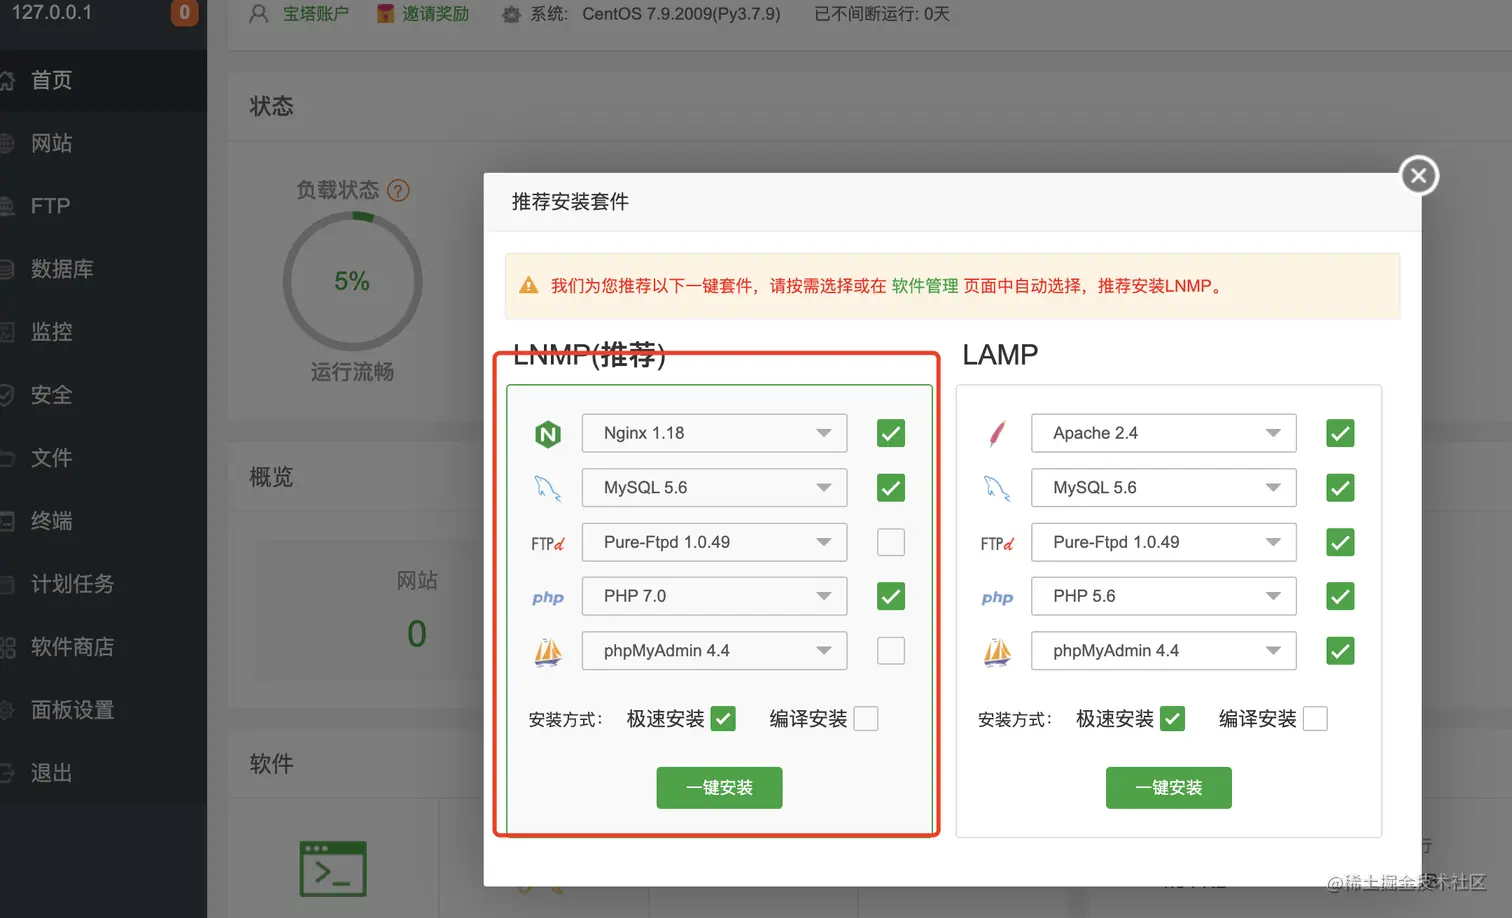Follow the 软件管理 link in notice
The height and width of the screenshot is (918, 1512).
point(925,286)
